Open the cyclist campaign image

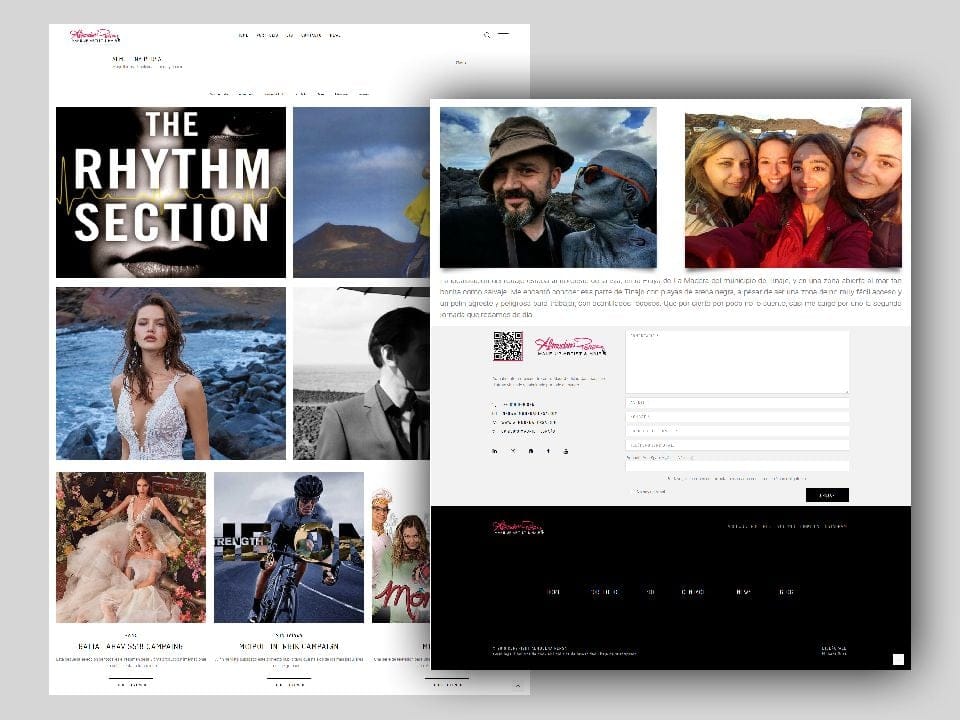[289, 547]
